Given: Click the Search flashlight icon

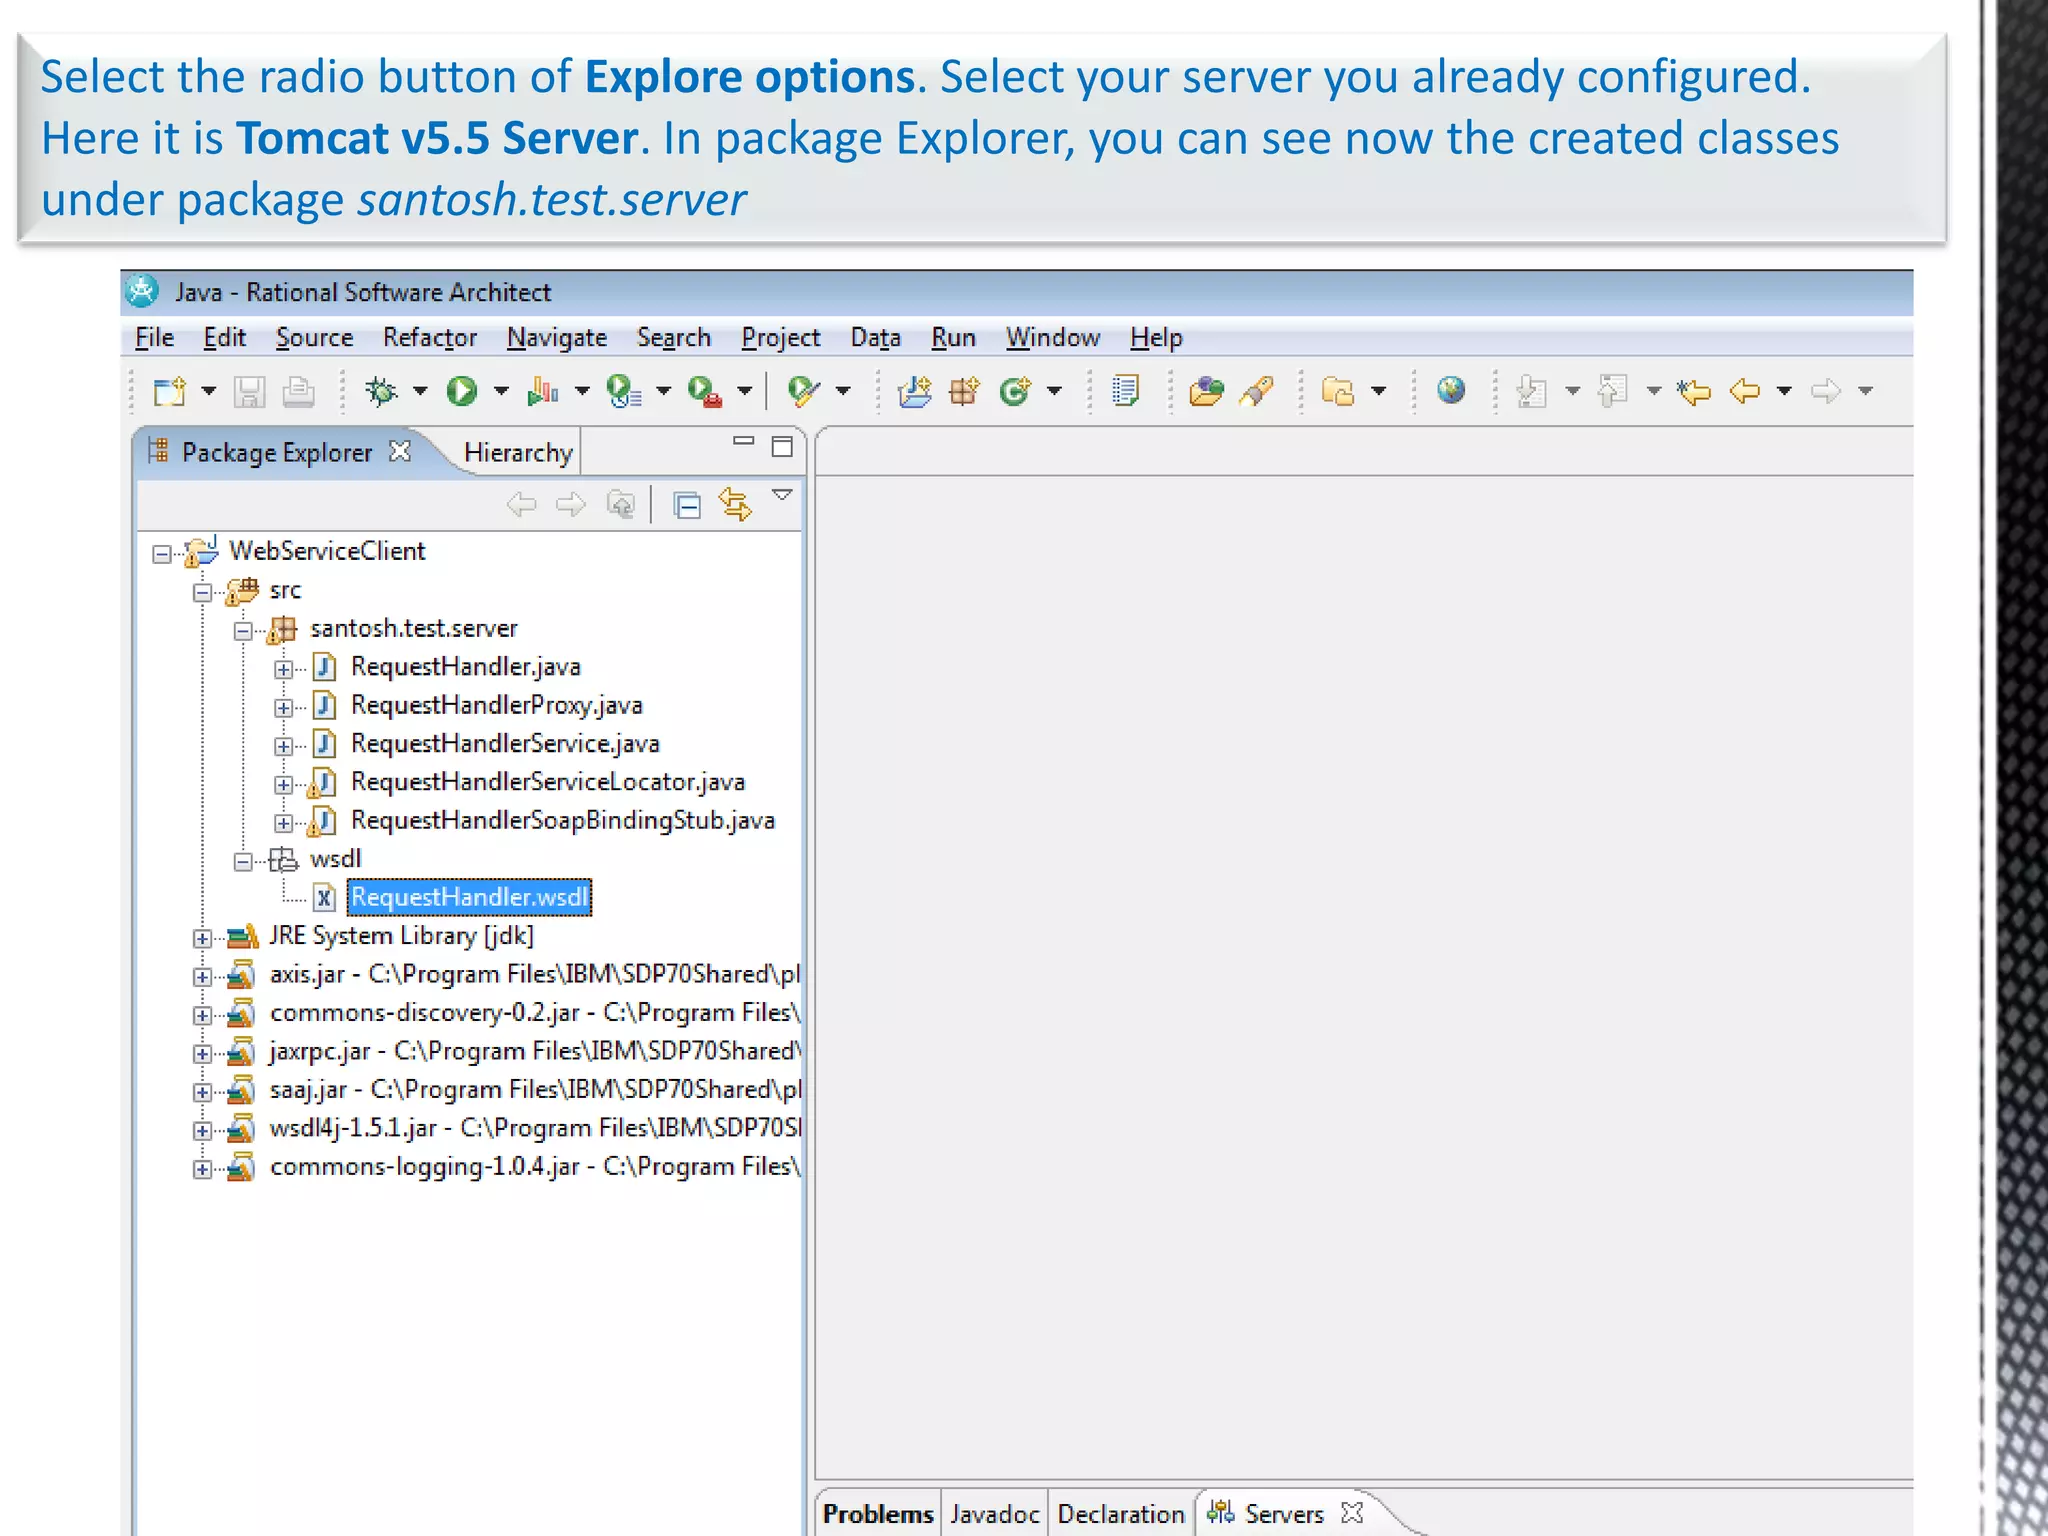Looking at the screenshot, I should coord(1257,391).
